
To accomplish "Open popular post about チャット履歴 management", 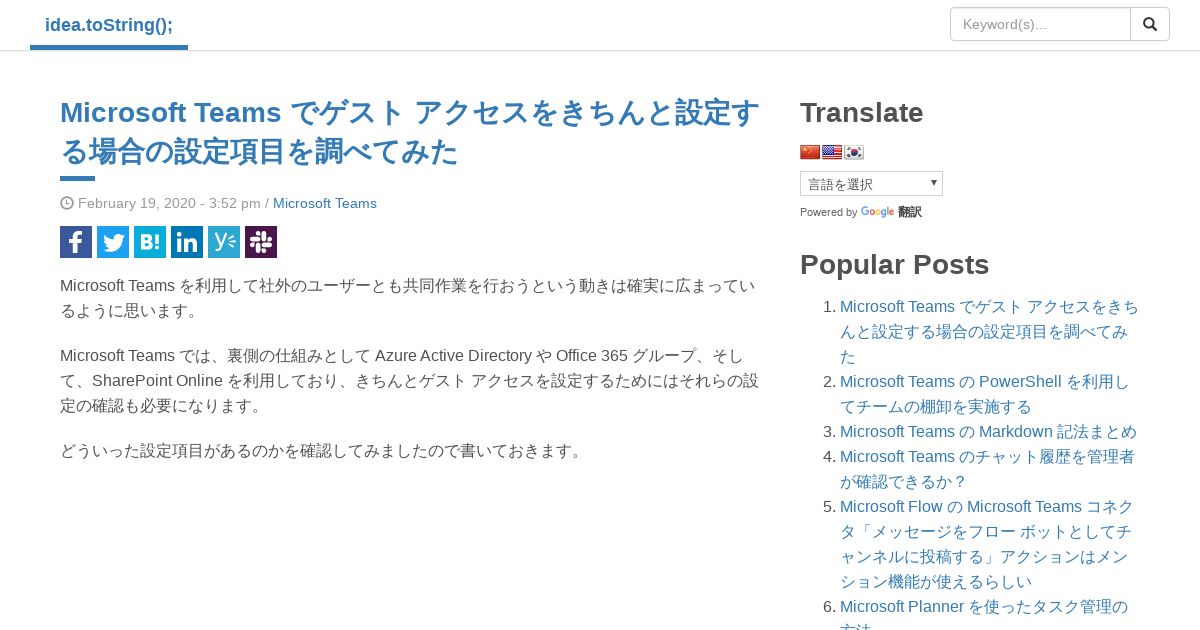I will (x=987, y=469).
